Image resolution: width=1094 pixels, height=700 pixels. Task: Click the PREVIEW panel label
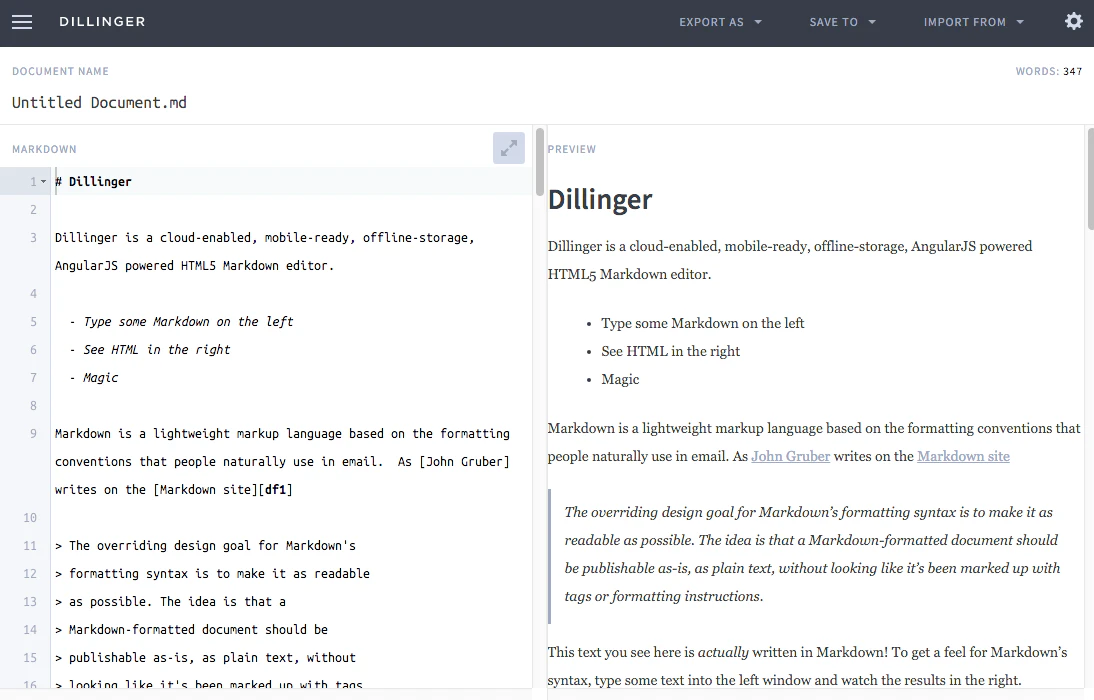[571, 149]
